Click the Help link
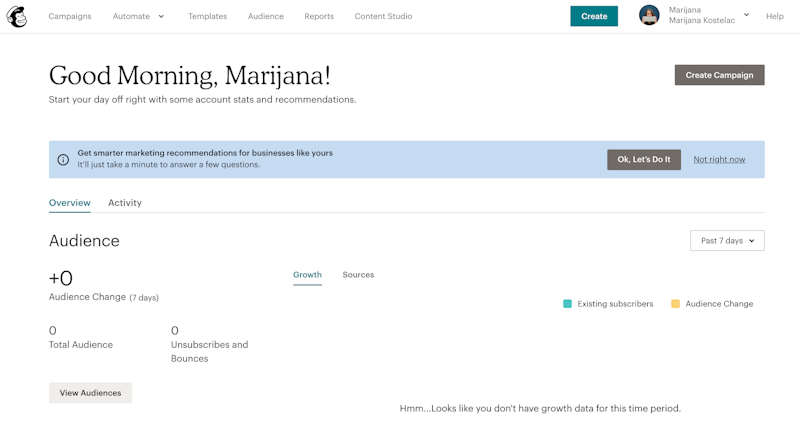This screenshot has width=800, height=424. coord(774,16)
